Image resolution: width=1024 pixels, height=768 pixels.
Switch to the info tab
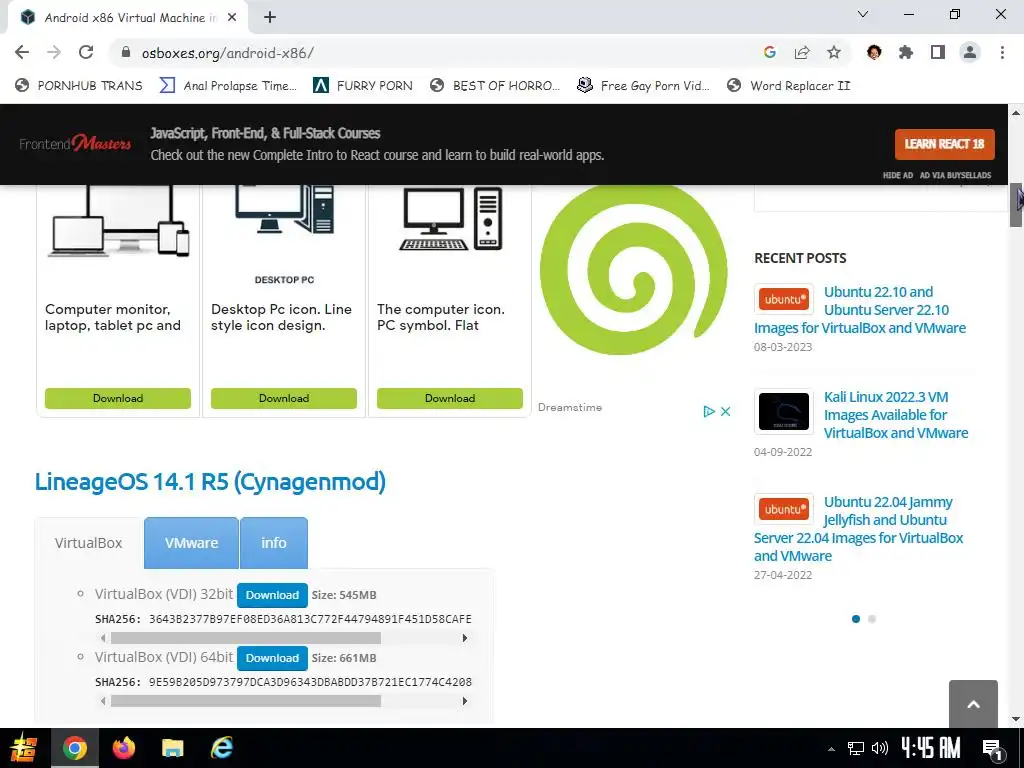click(x=274, y=543)
